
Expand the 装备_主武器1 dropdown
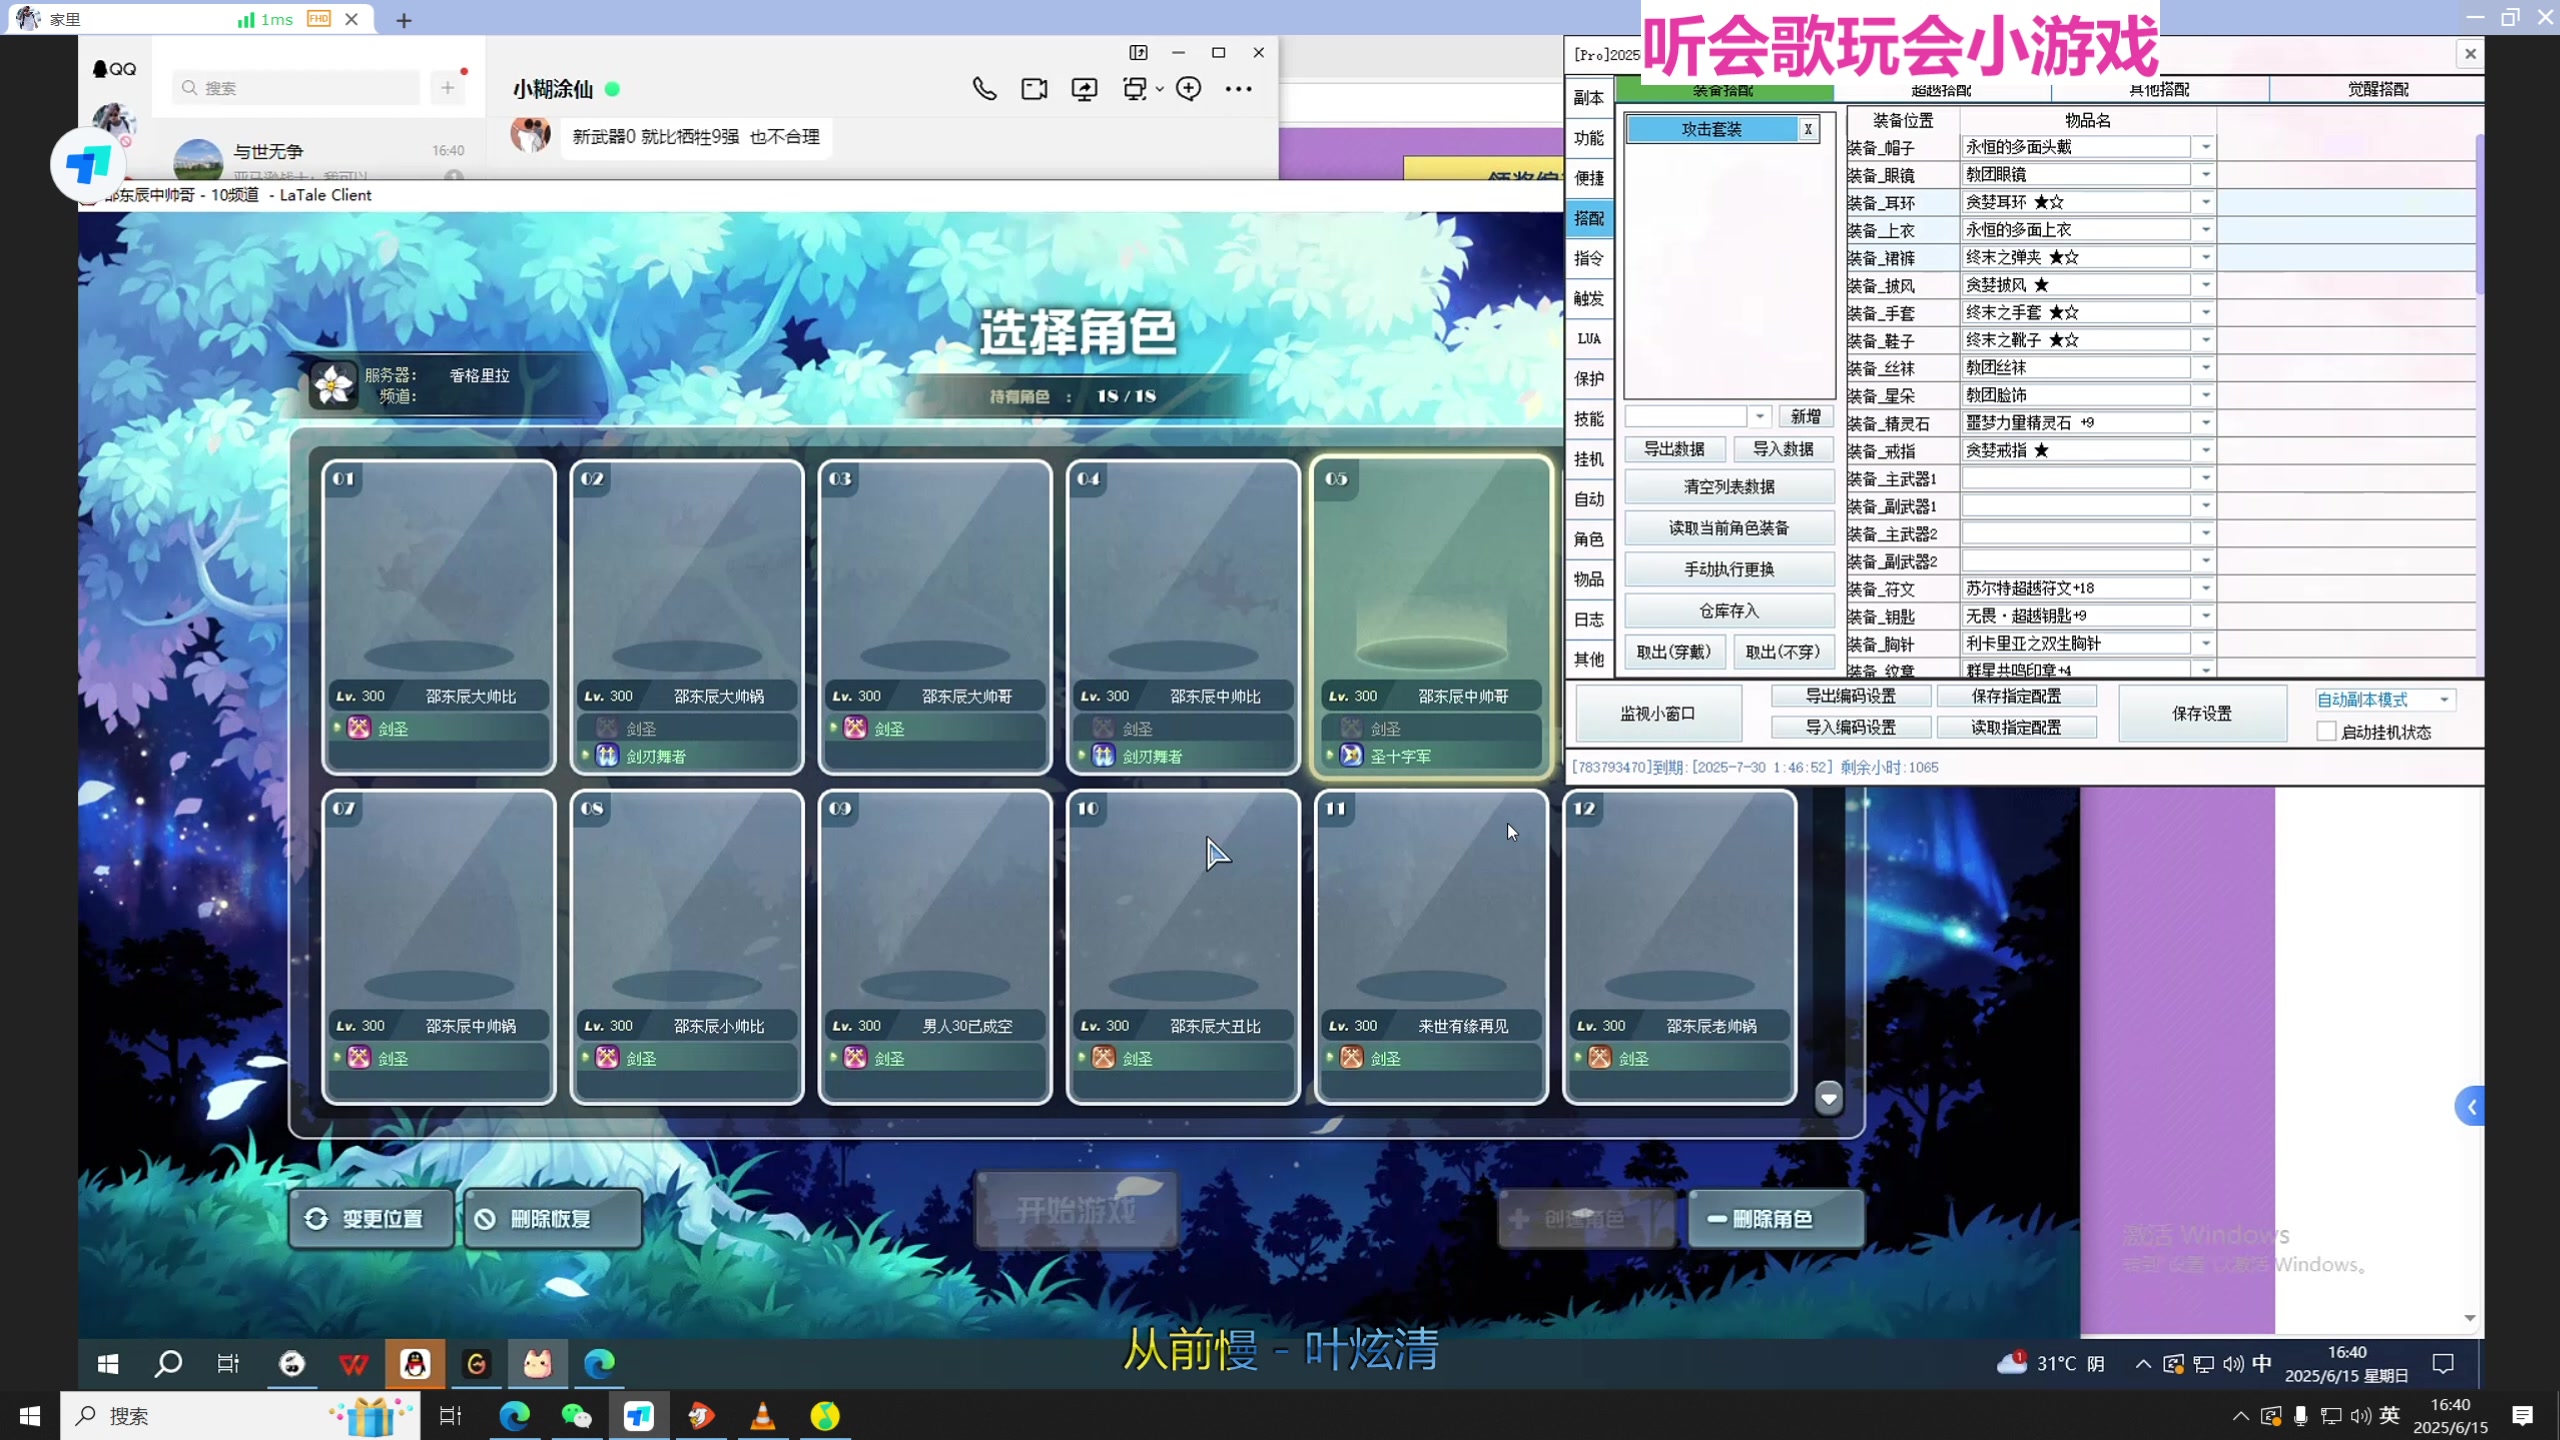click(2206, 478)
